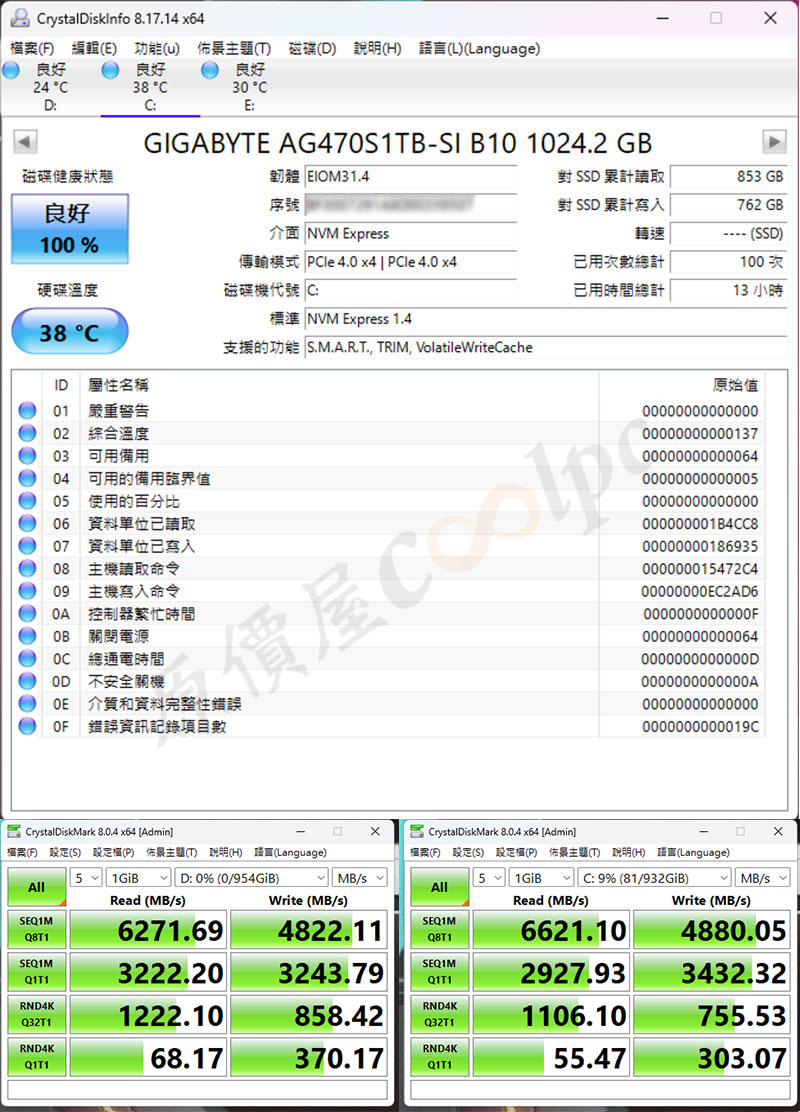The image size is (800, 1112).
Task: Open 1GiB test size dropdown in D: window
Action: click(139, 878)
